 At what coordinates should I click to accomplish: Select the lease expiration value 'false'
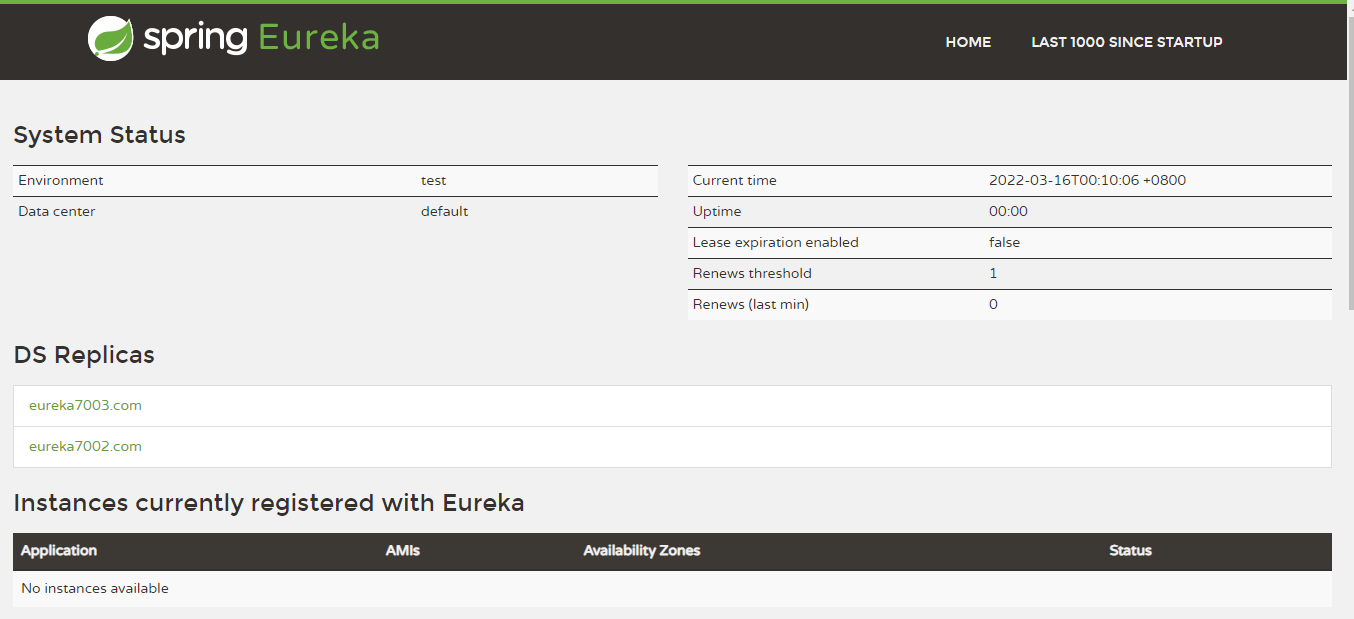1005,243
